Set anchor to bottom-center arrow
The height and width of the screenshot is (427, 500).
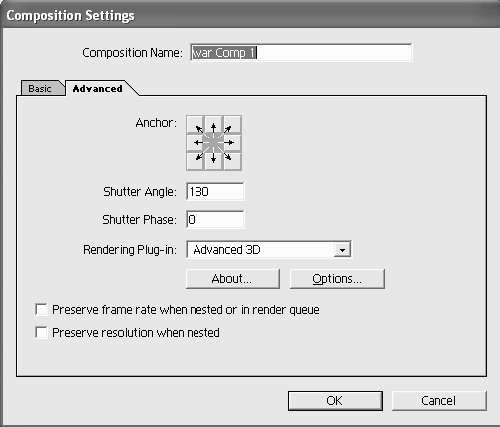click(x=214, y=161)
